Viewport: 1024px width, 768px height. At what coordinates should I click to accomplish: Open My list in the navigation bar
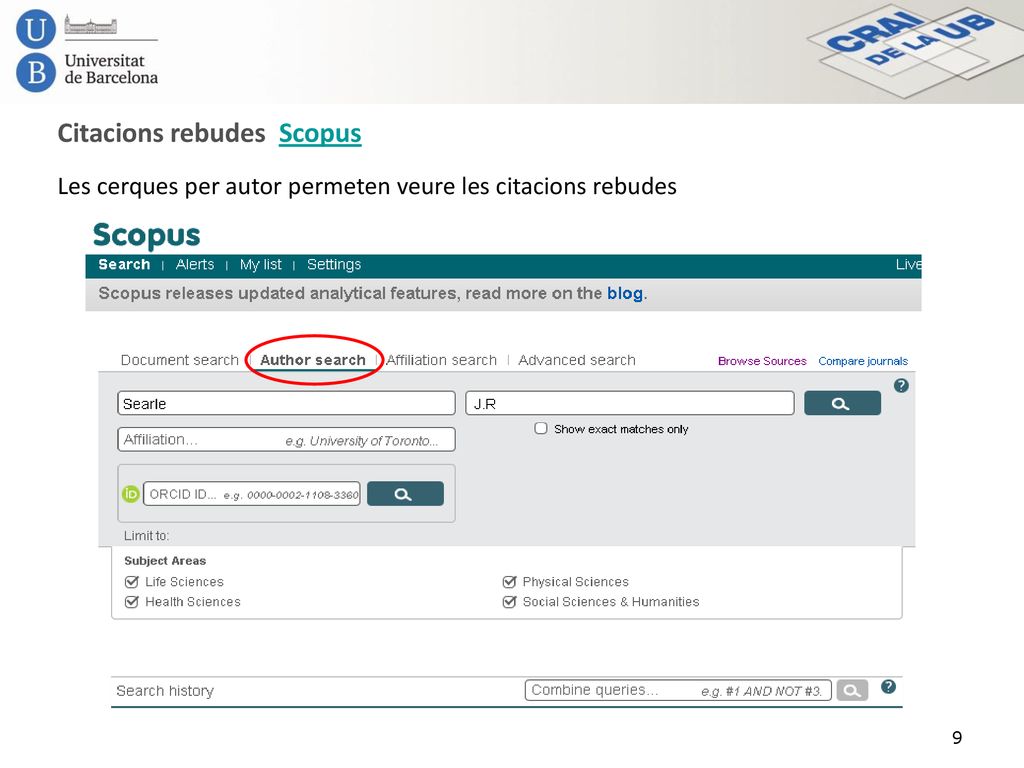pyautogui.click(x=261, y=264)
